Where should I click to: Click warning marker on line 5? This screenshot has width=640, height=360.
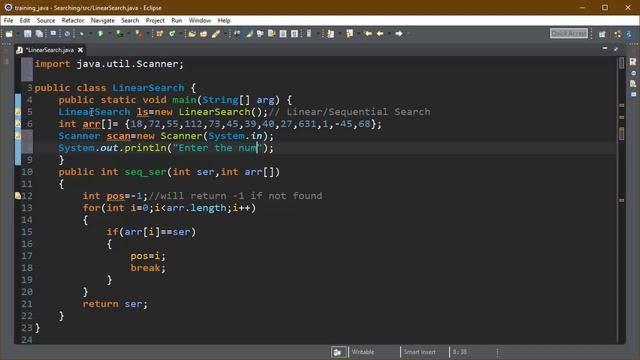pos(18,112)
